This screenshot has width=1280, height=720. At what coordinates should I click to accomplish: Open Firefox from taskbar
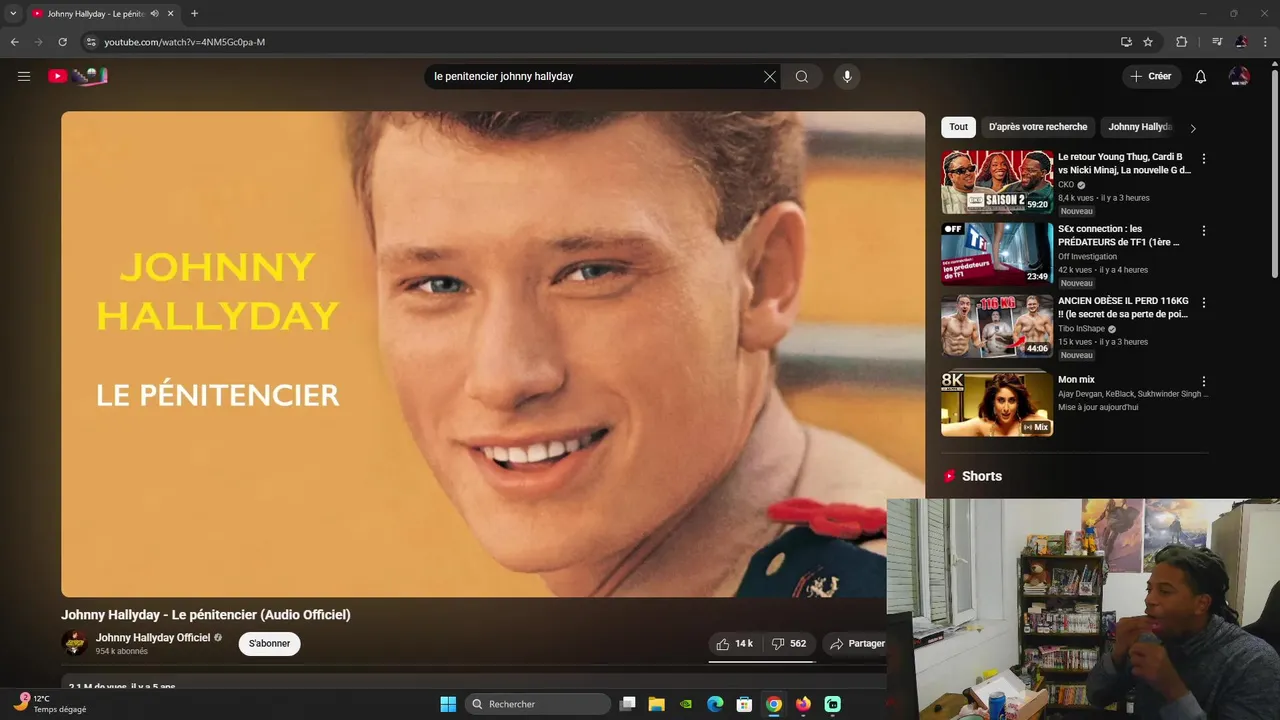click(803, 704)
